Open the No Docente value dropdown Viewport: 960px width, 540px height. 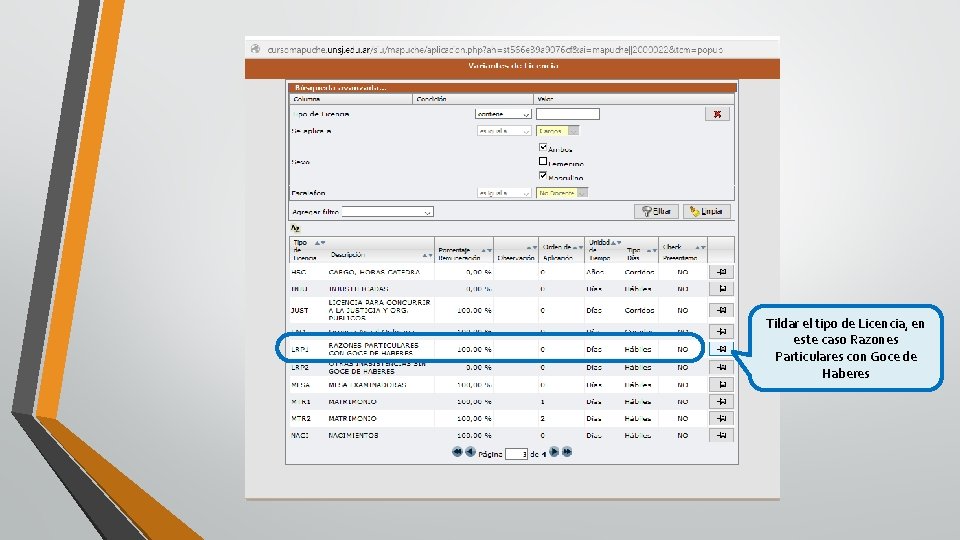click(x=561, y=193)
